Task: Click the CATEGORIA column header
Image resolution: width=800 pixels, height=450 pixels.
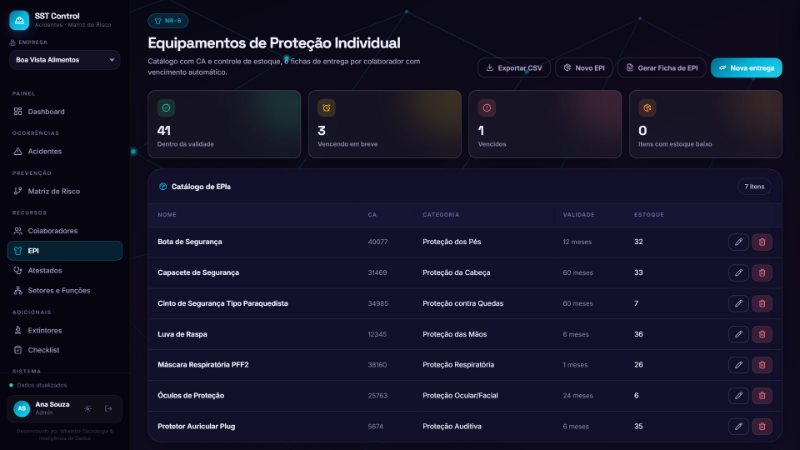Action: pos(441,215)
